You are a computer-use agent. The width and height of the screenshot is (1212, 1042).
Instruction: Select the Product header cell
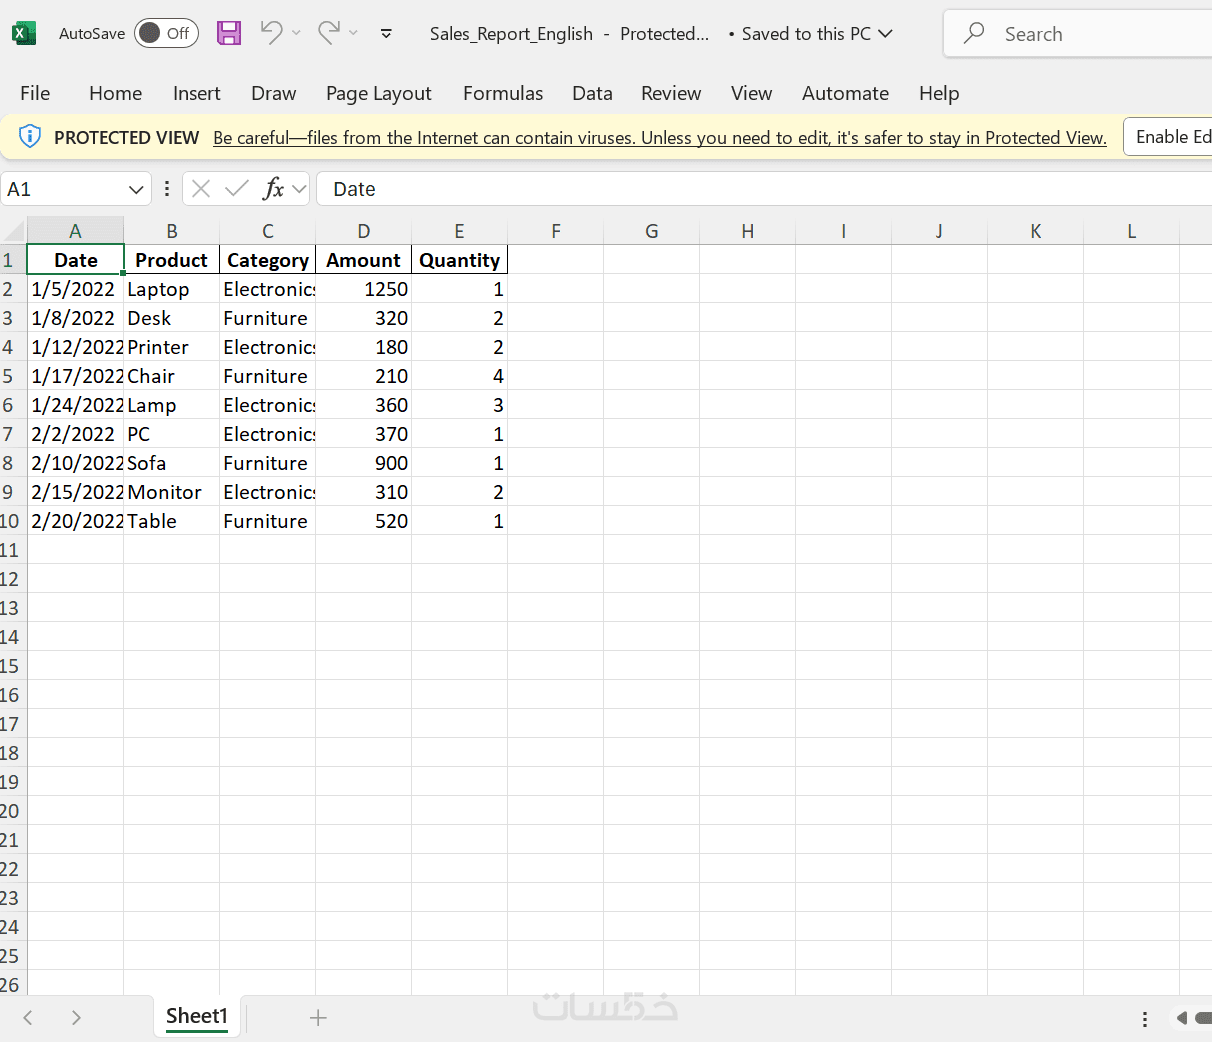[171, 260]
